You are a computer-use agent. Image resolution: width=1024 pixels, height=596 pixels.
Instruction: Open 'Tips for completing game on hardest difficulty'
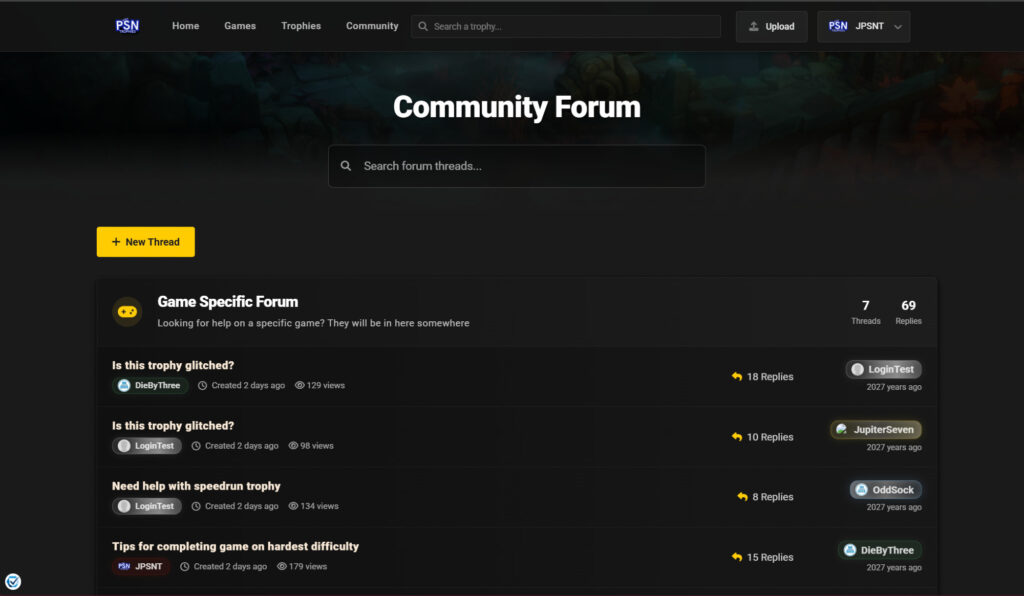tap(235, 546)
